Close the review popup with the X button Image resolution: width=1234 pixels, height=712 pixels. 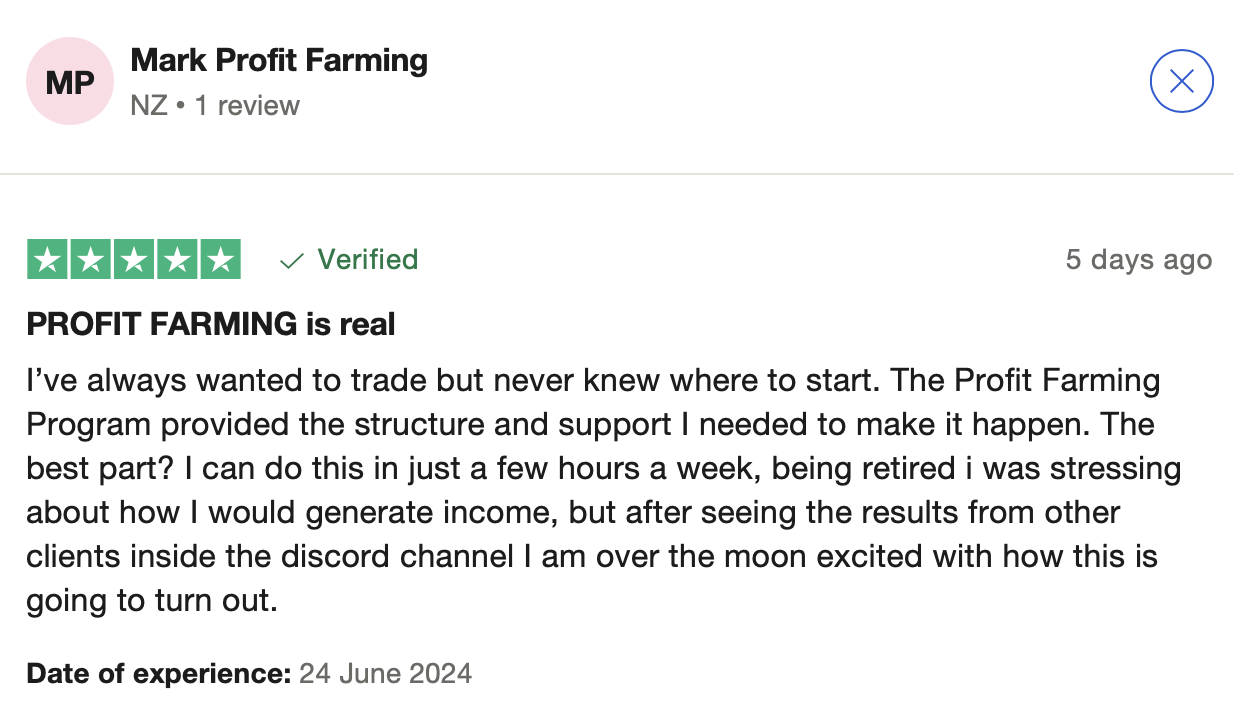1181,81
